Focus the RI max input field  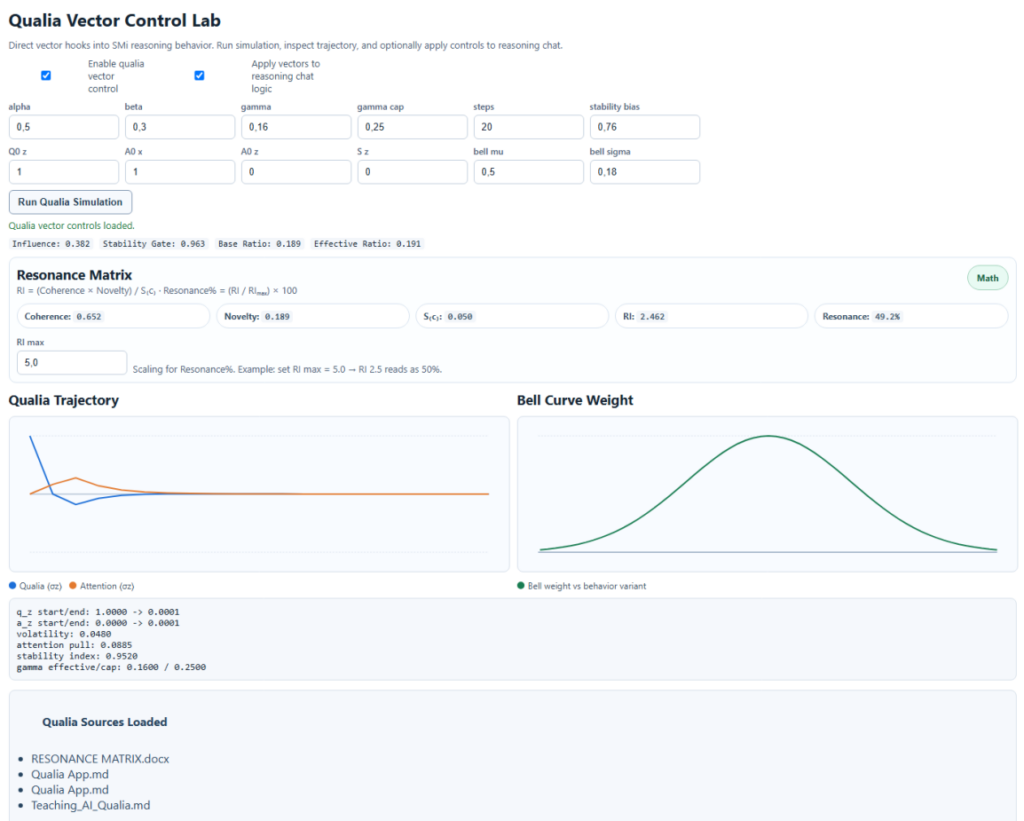pyautogui.click(x=72, y=362)
